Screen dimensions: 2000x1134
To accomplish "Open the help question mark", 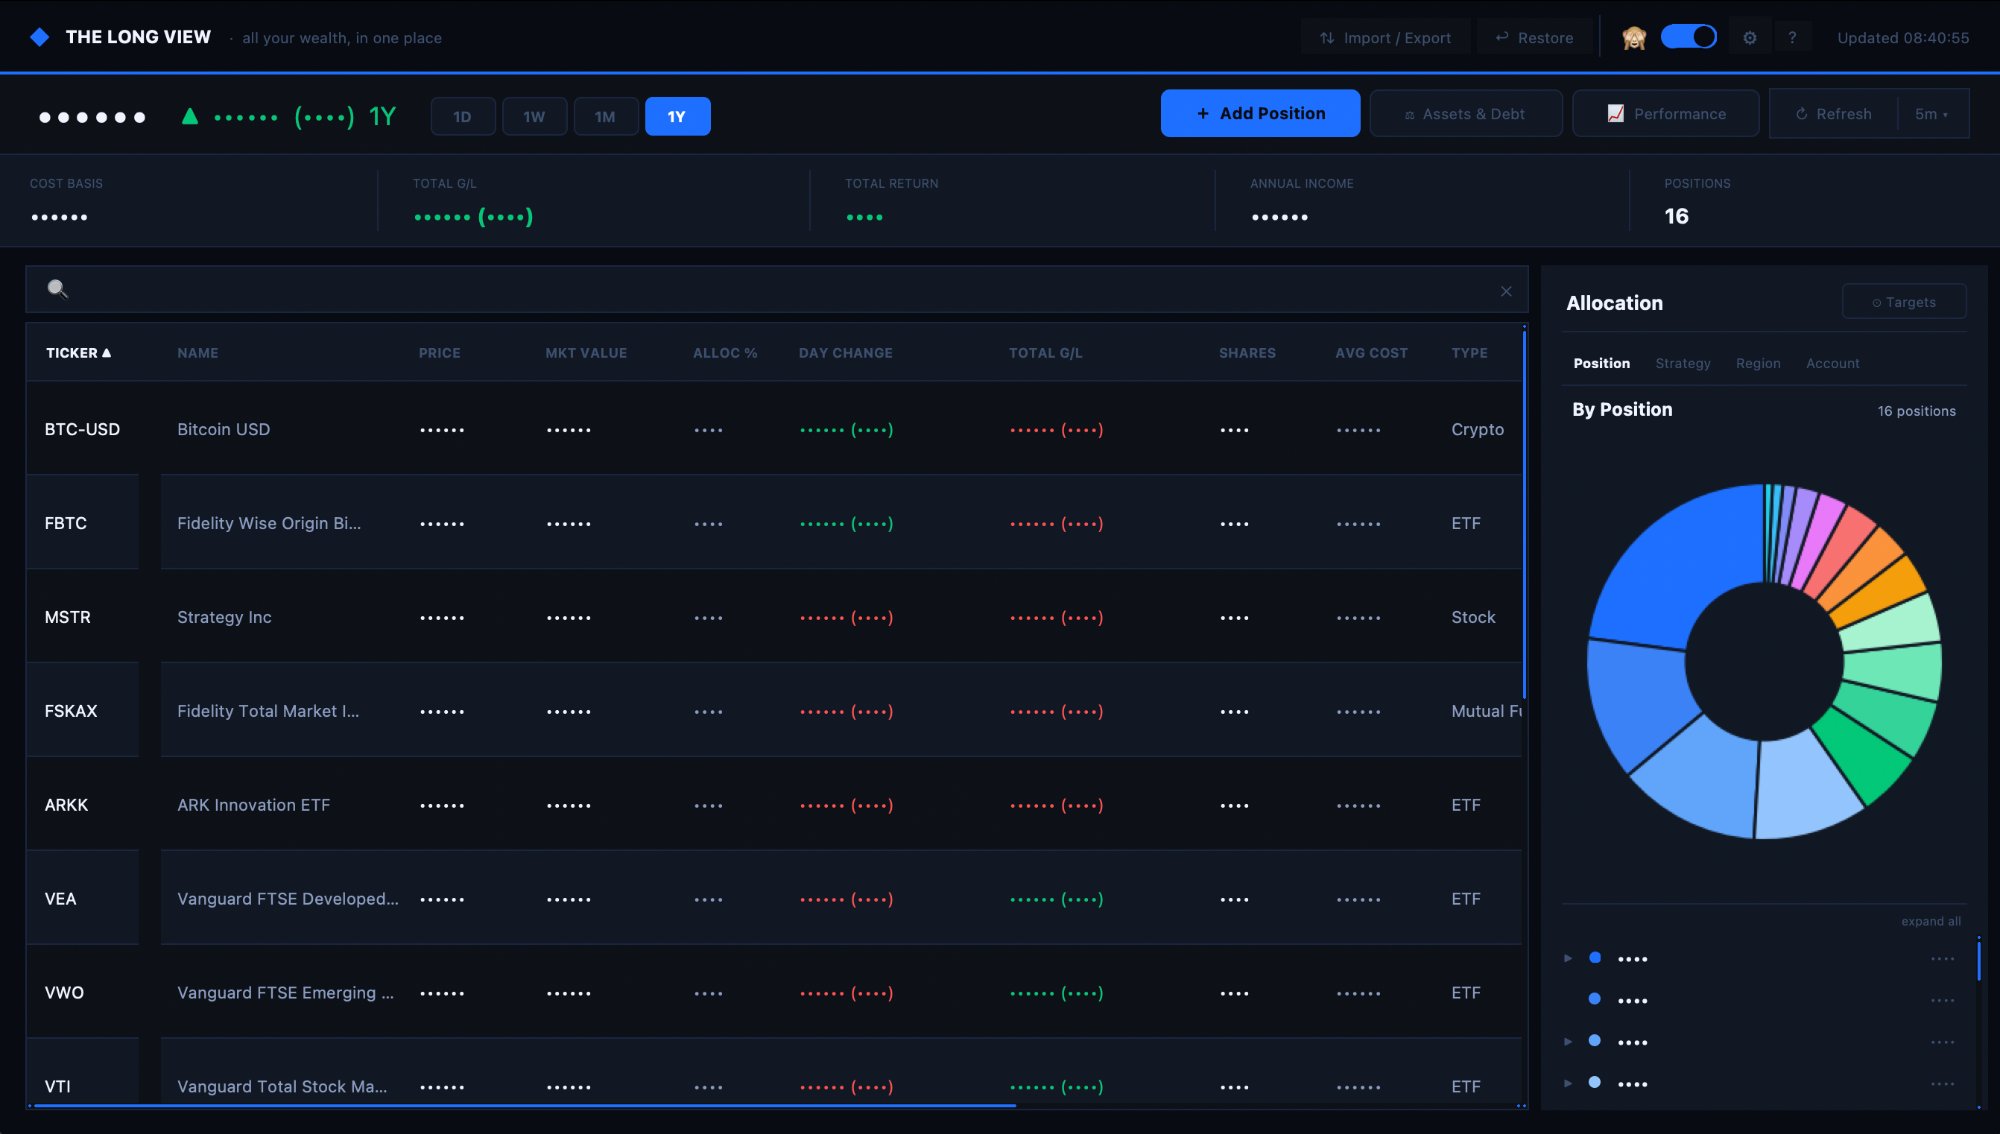I will click(x=1793, y=36).
